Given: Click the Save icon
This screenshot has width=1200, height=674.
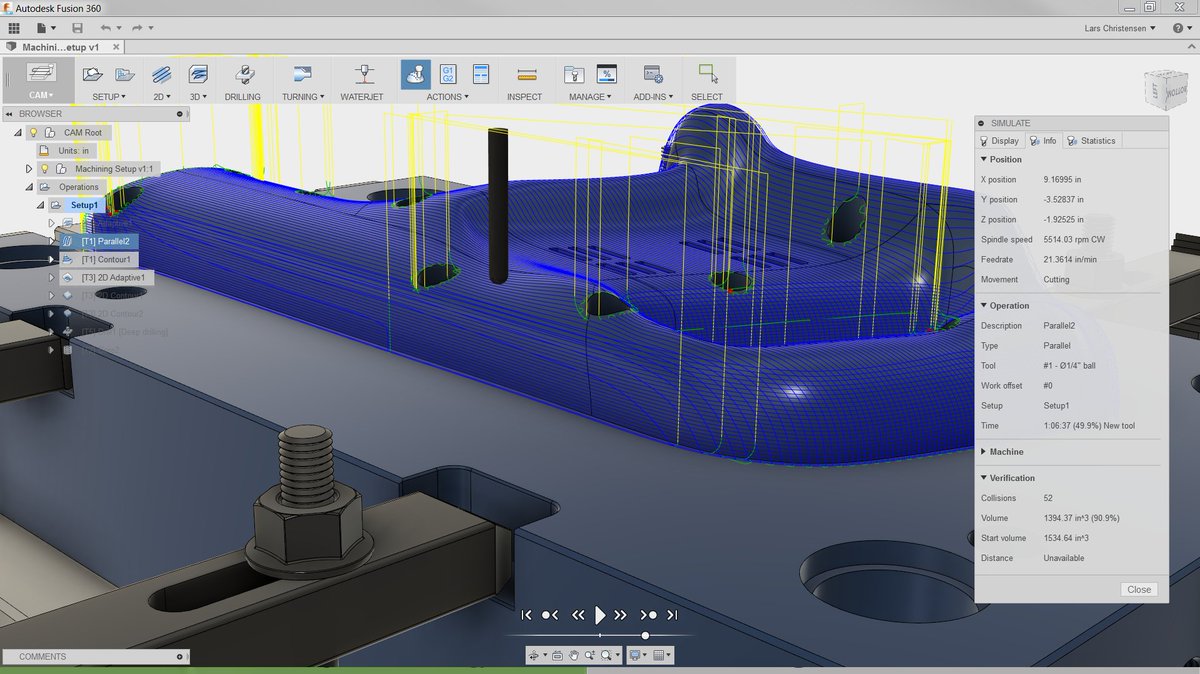Looking at the screenshot, I should click(78, 28).
